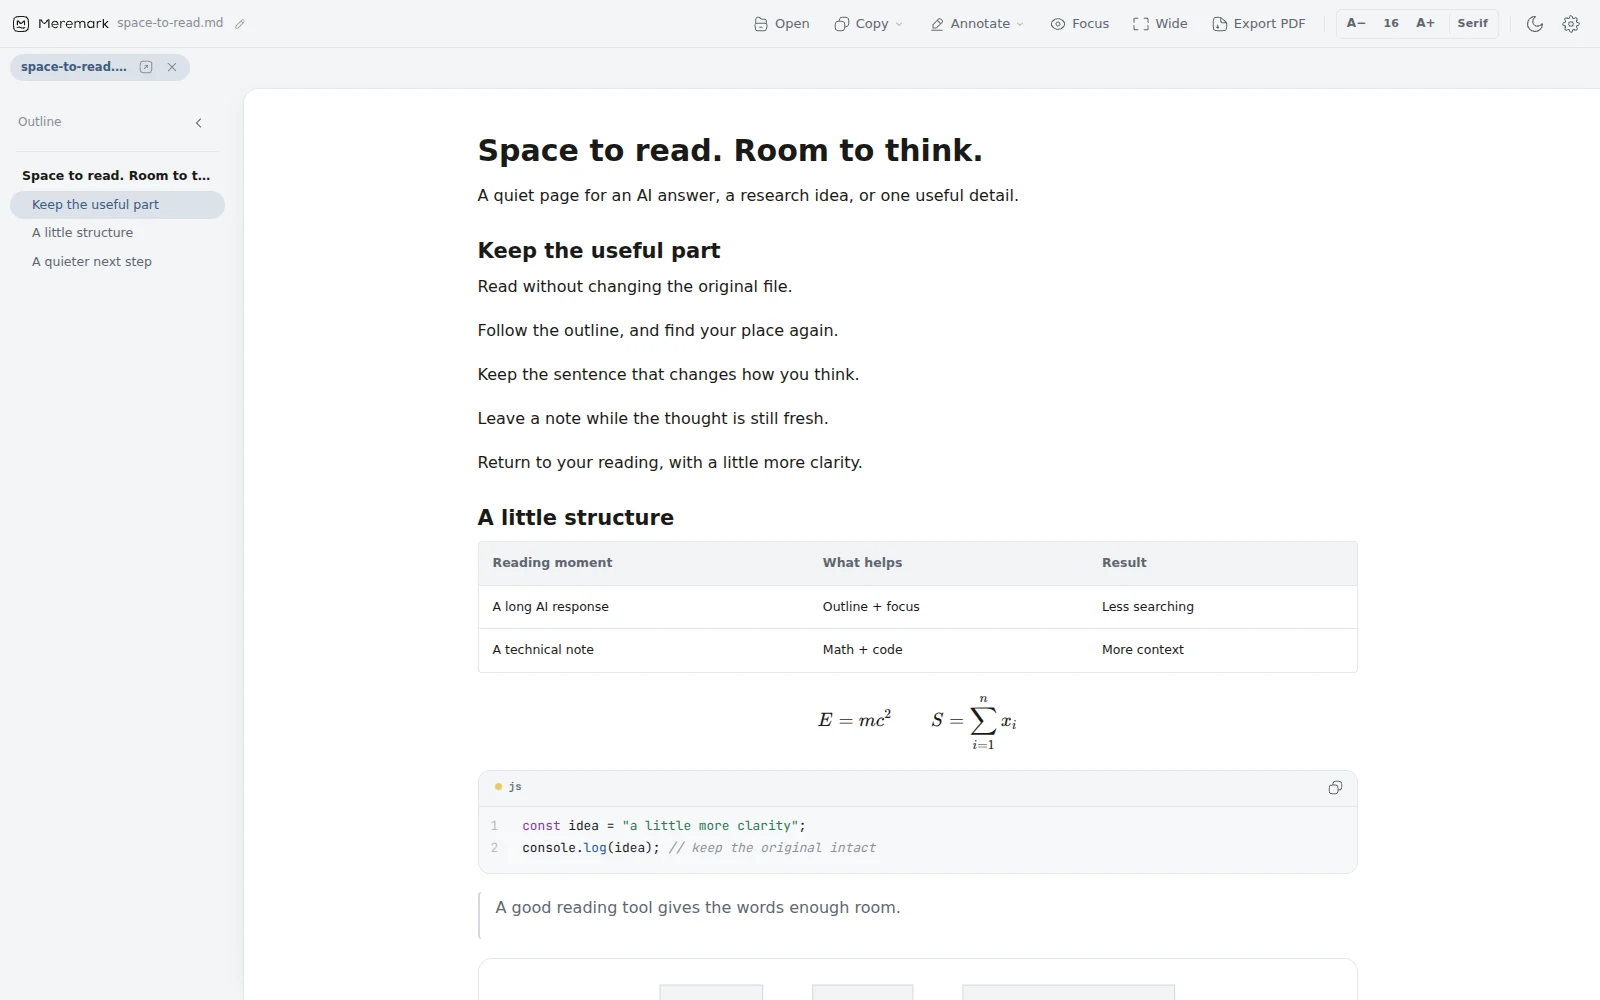1600x1000 pixels.
Task: Click the 'Math + code' cell
Action: 862,650
